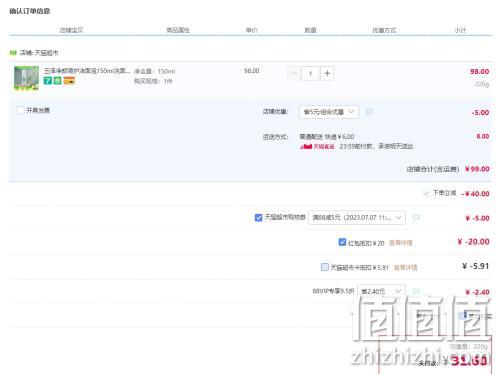Uncheck the 红包抵扣 ¥20 checkbox
Image resolution: width=500 pixels, height=374 pixels.
[x=342, y=242]
